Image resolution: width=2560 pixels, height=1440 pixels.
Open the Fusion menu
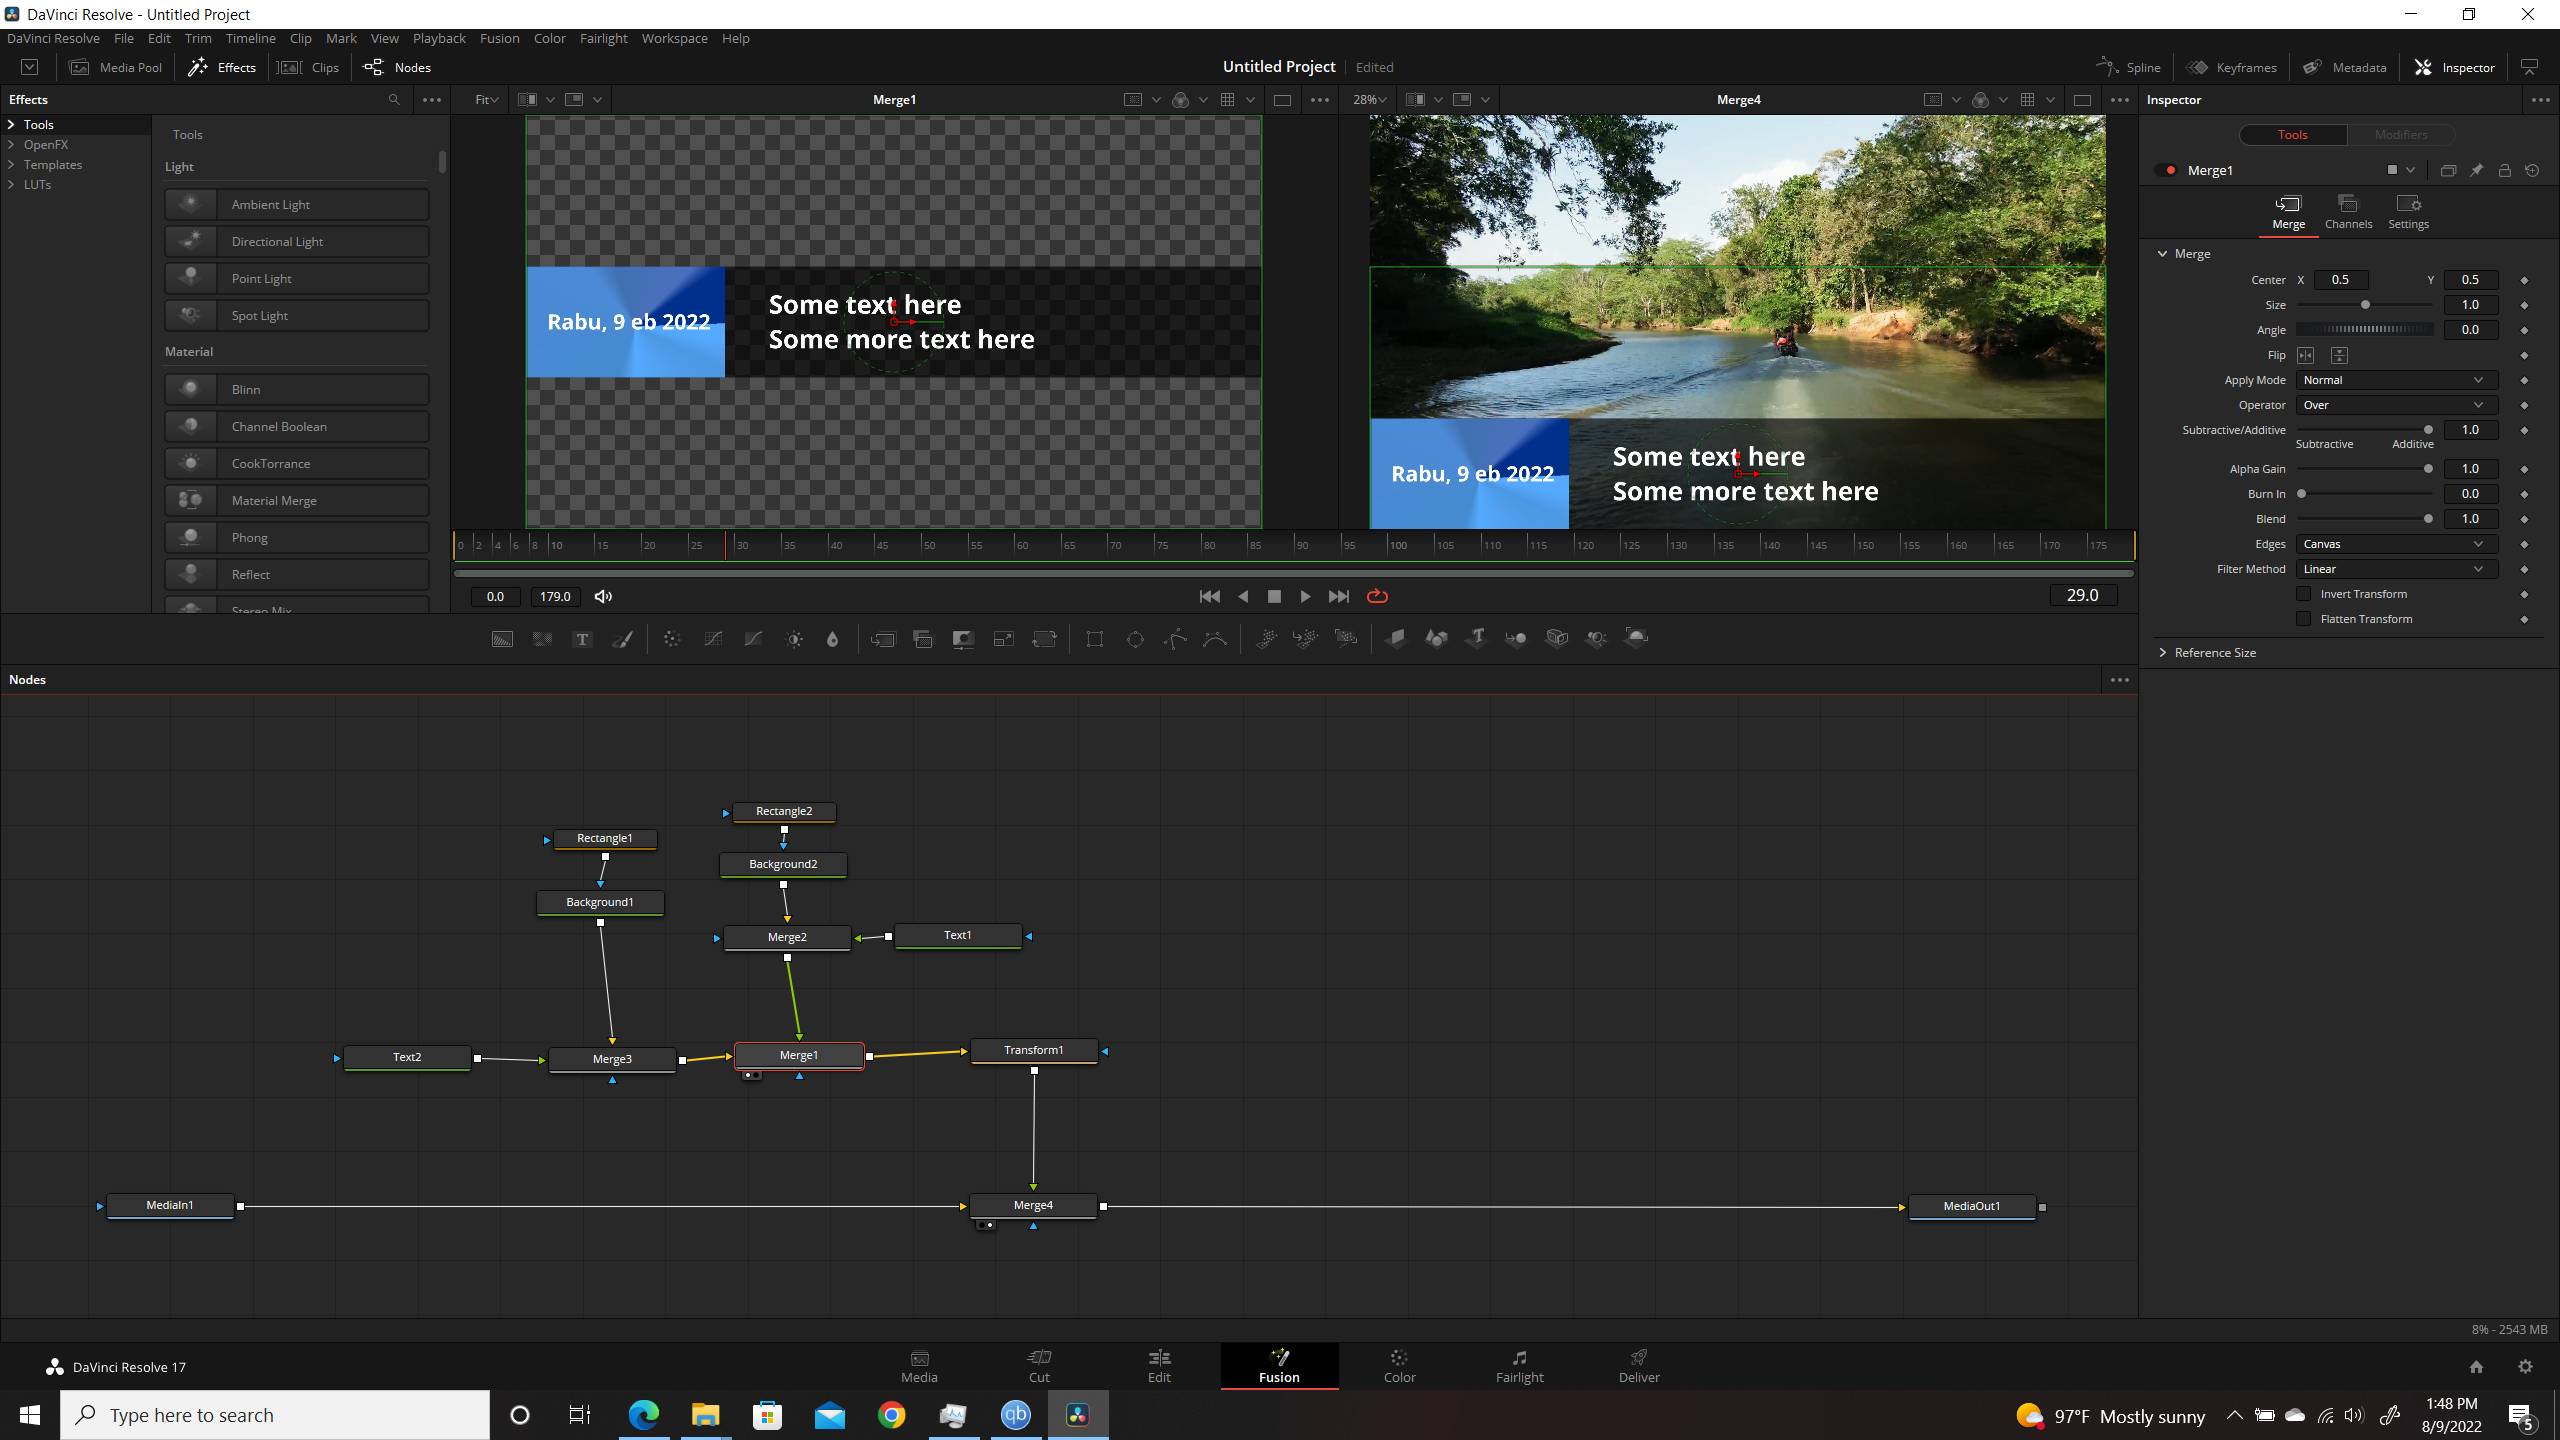pos(499,38)
